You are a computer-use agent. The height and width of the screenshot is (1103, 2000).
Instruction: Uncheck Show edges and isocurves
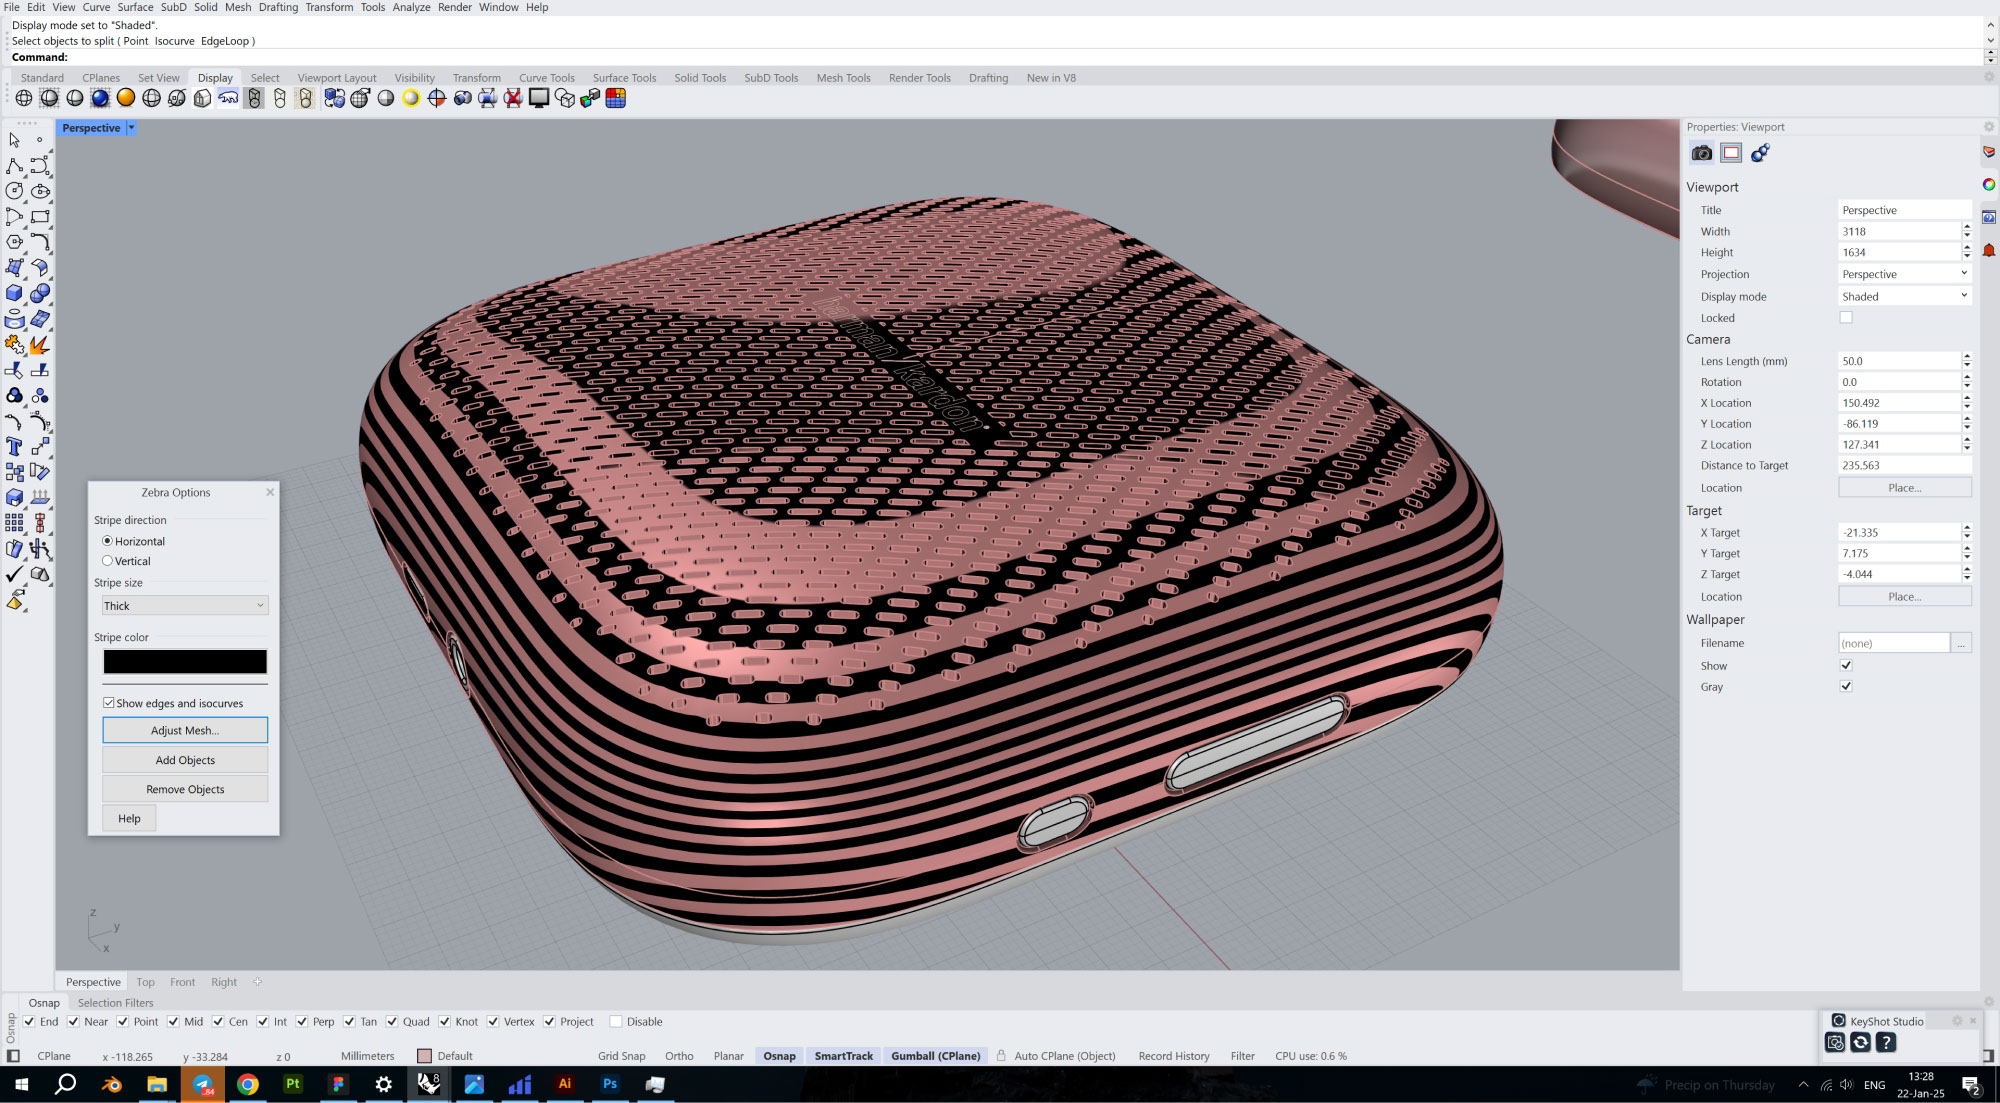[x=109, y=703]
